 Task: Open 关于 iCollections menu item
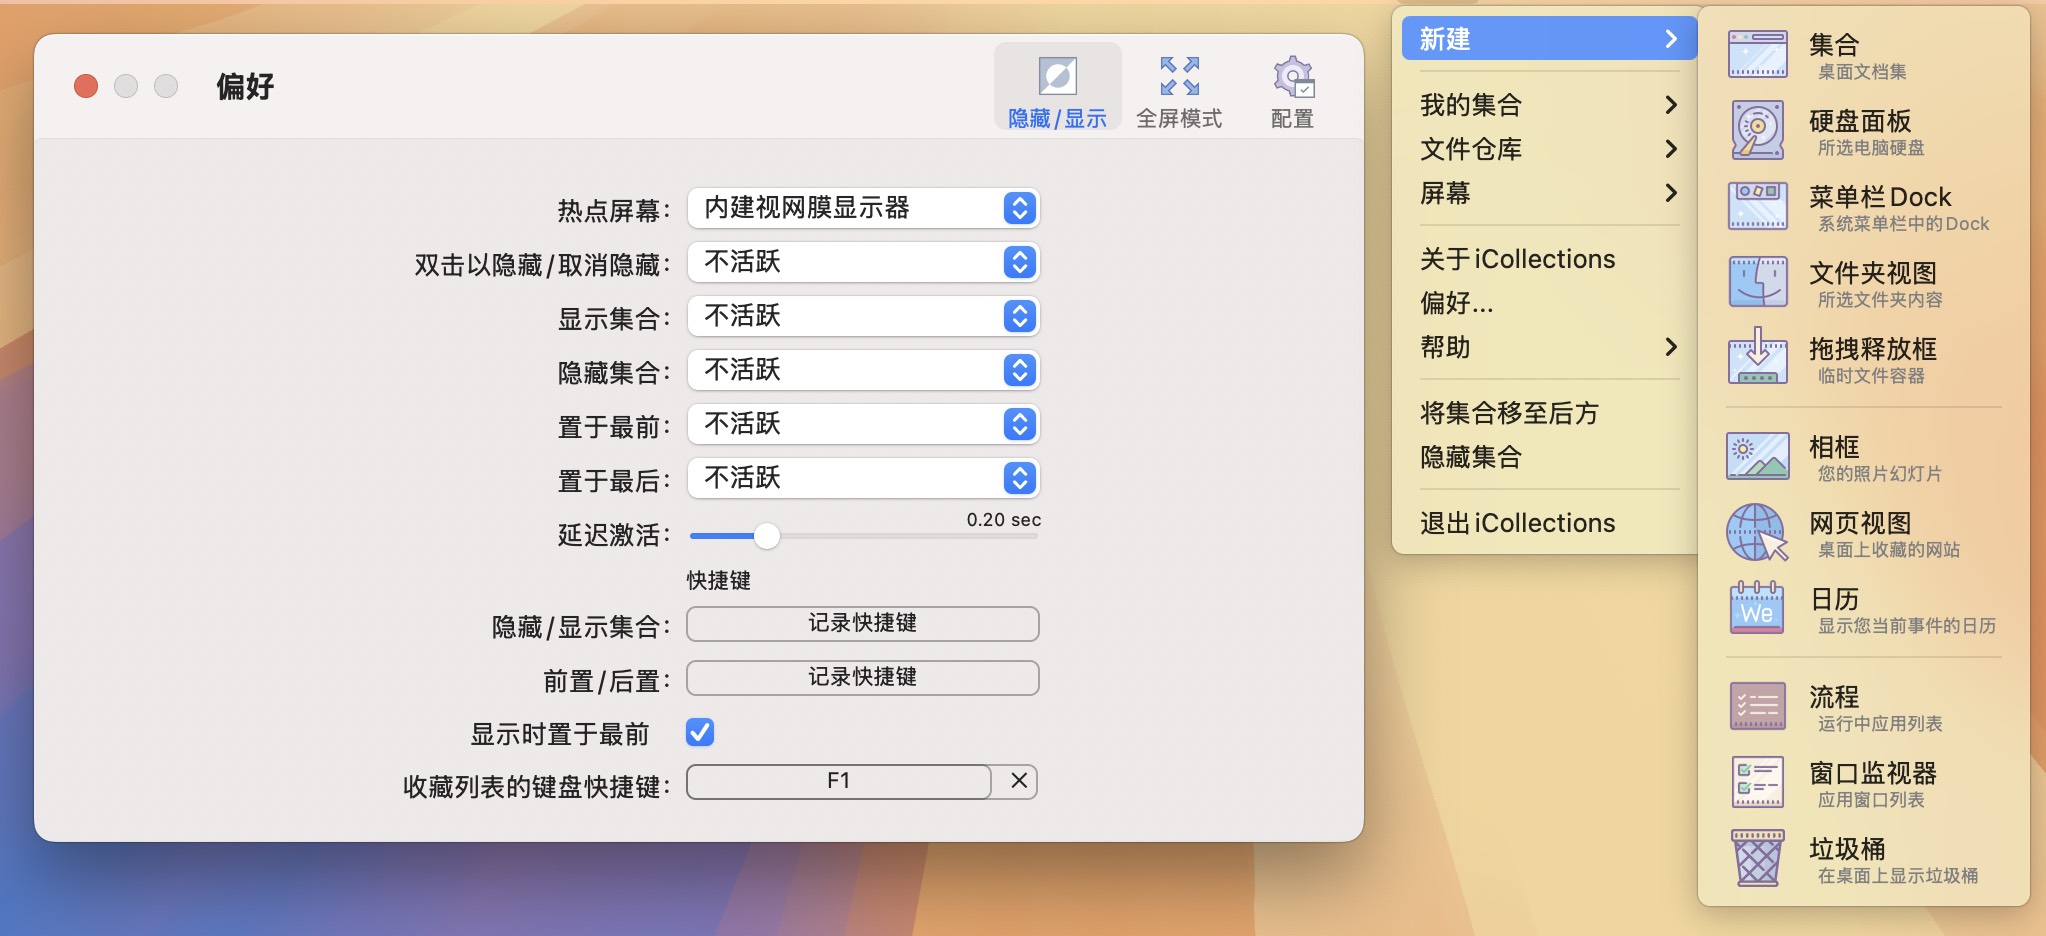tap(1516, 258)
